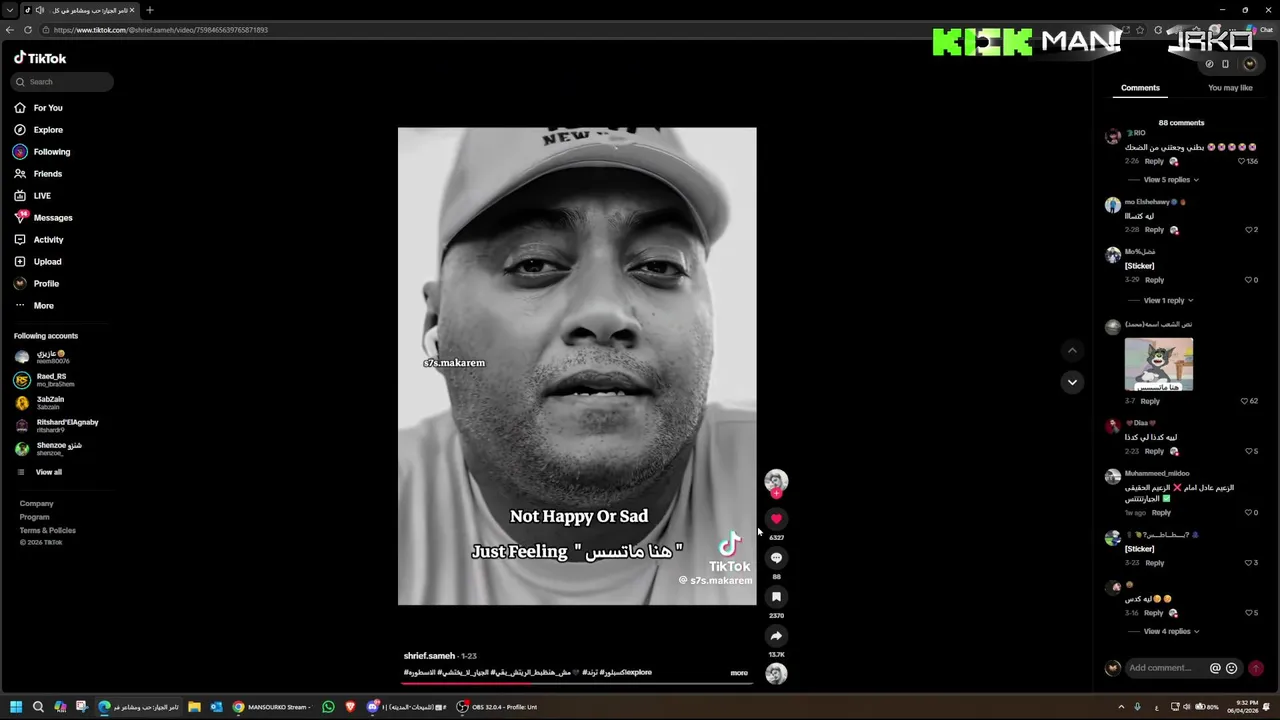Open the Tom cat image in comments
The image size is (1280, 720).
pos(1158,364)
